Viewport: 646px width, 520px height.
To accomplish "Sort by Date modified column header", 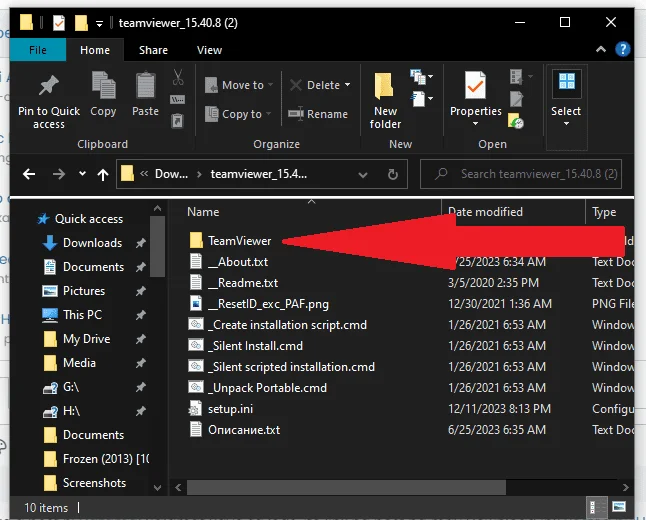I will pyautogui.click(x=485, y=212).
